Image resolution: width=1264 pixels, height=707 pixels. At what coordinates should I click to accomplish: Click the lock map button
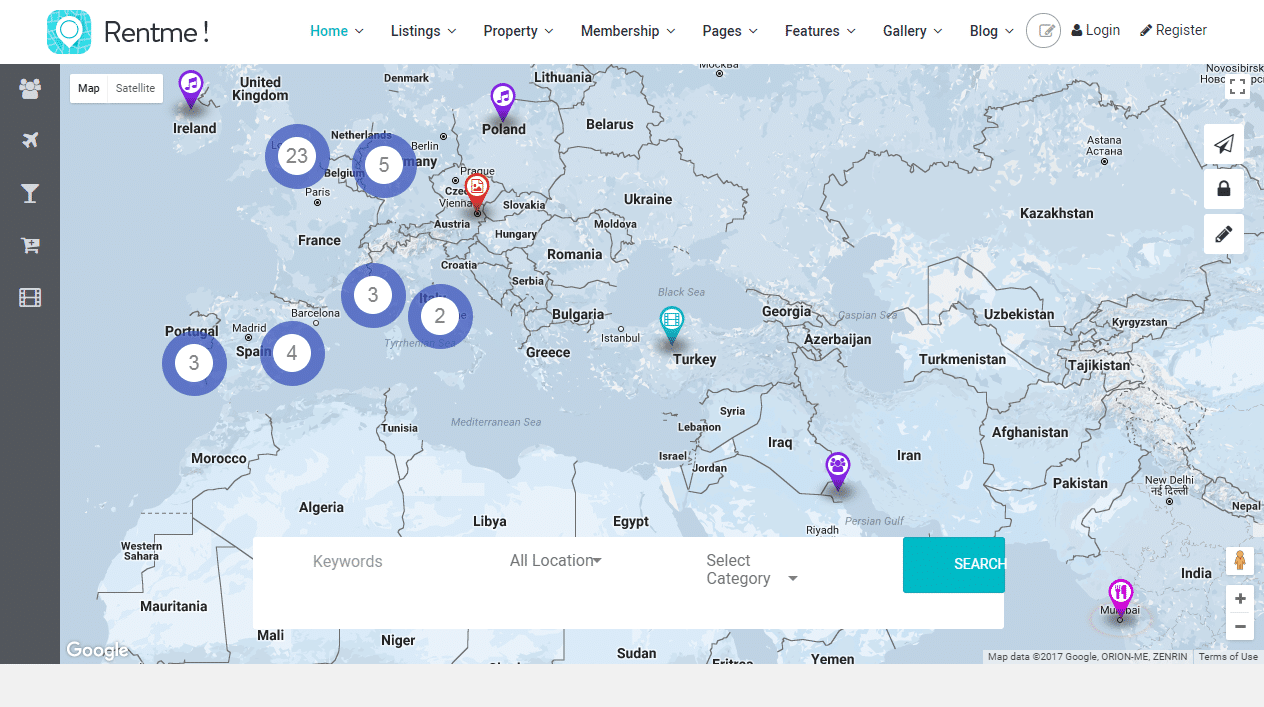pos(1224,188)
